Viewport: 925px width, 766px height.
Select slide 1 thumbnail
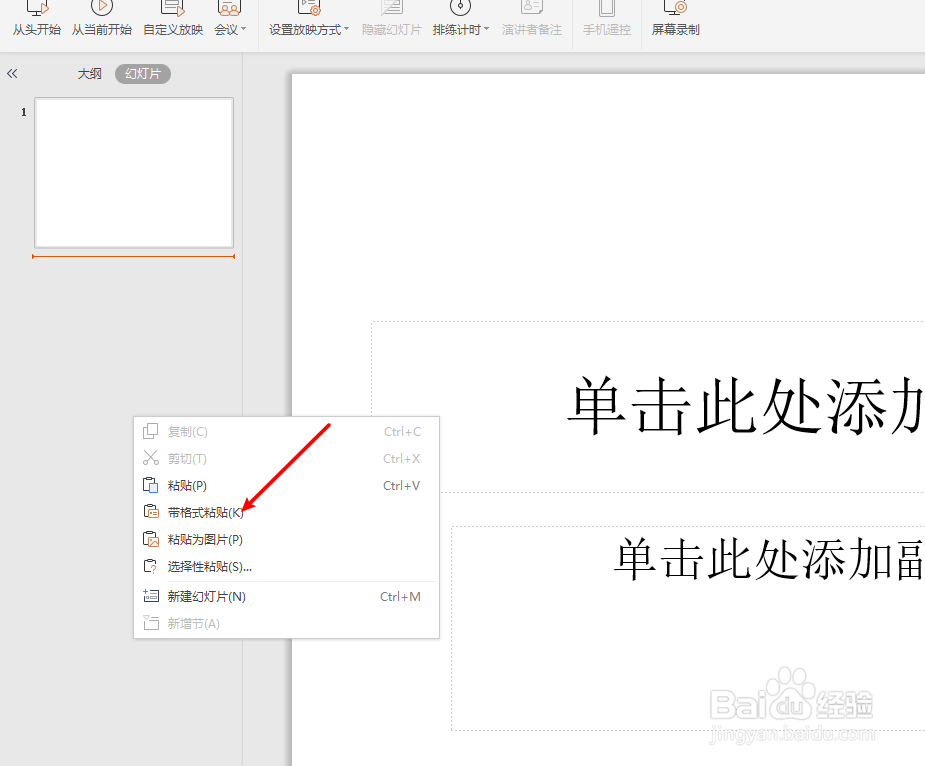coord(134,173)
